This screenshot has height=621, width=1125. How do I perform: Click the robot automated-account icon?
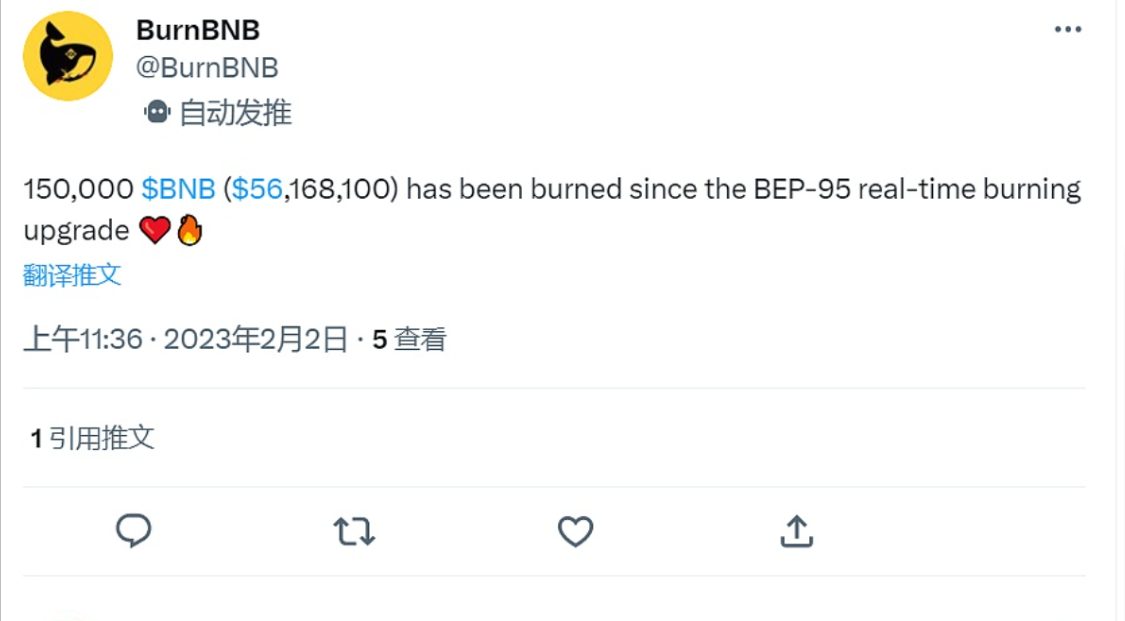pos(157,112)
